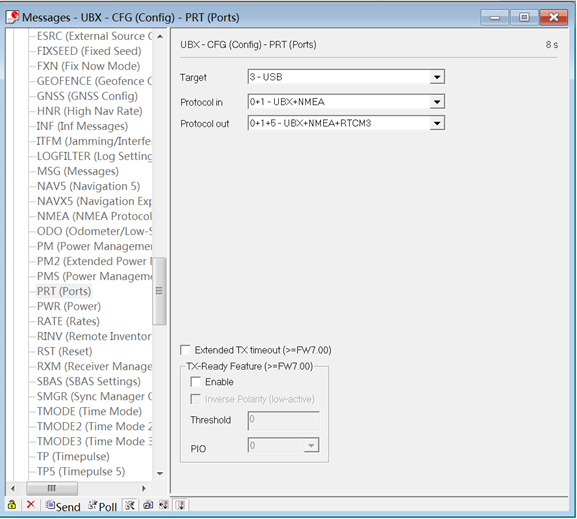Select RXM (Receiver Manager) entry

[x=94, y=366]
